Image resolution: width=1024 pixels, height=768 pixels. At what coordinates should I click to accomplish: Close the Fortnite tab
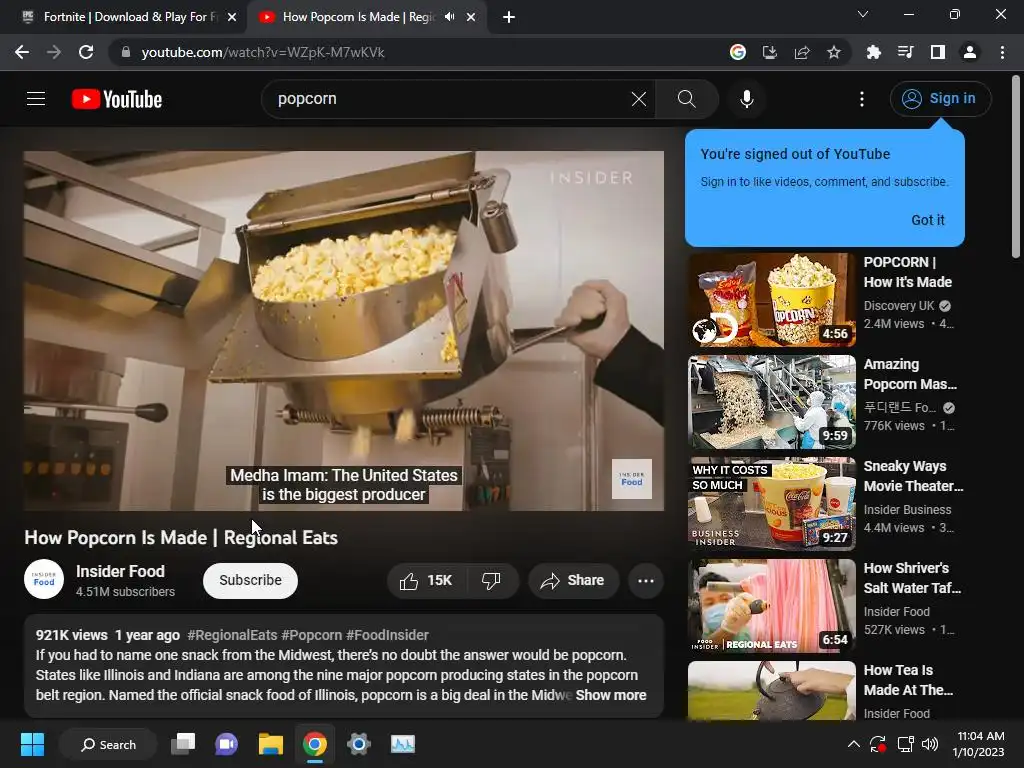232,17
